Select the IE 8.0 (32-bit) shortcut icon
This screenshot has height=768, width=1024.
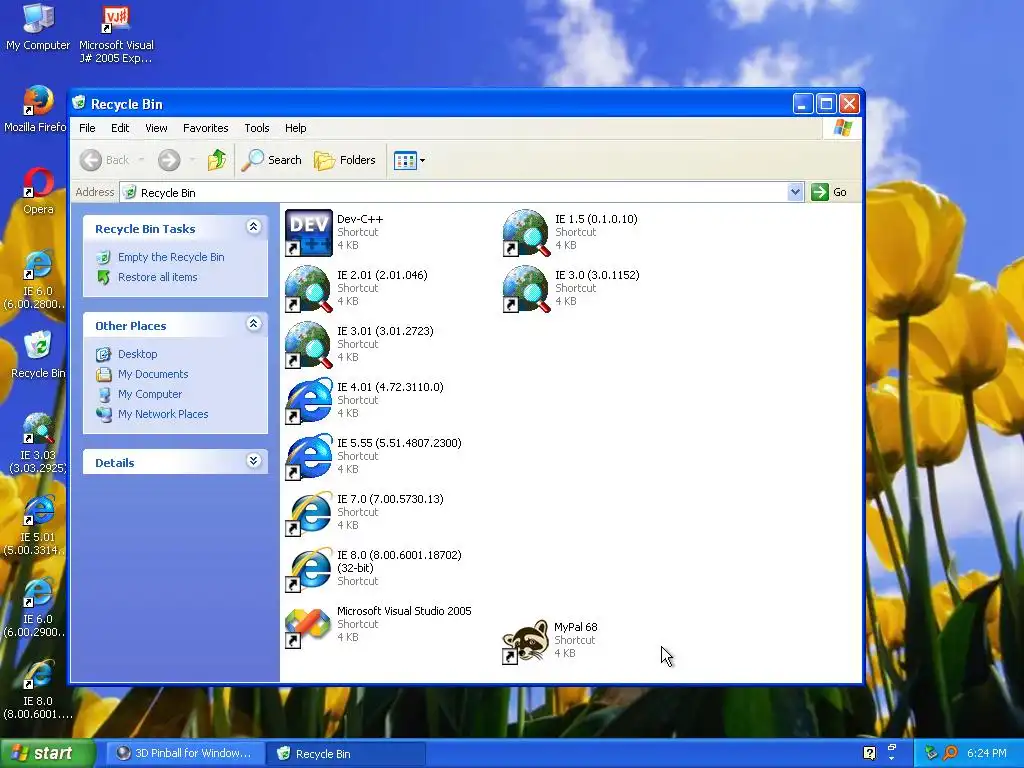tap(309, 569)
